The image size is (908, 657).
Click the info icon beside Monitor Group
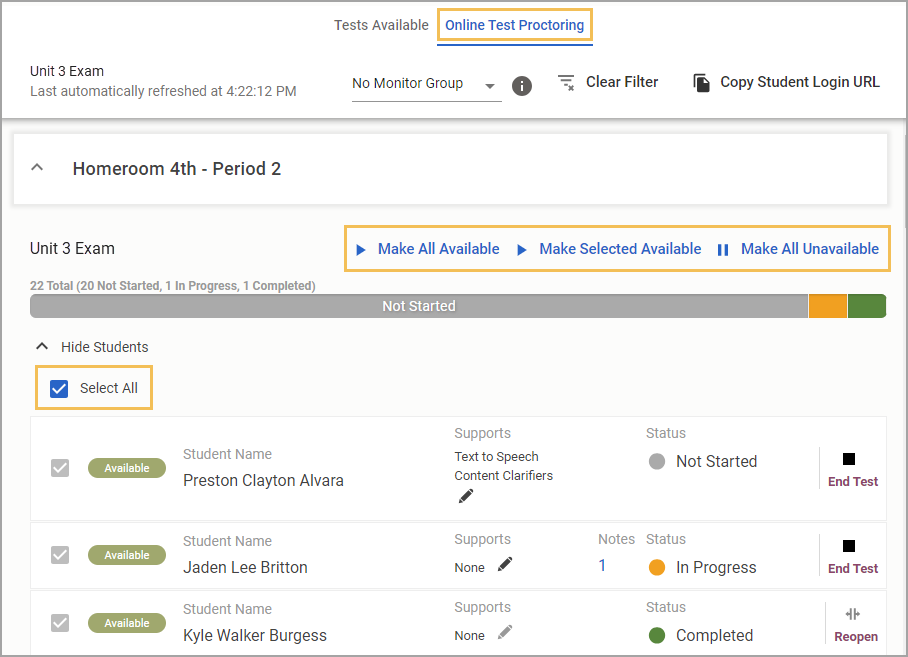522,86
